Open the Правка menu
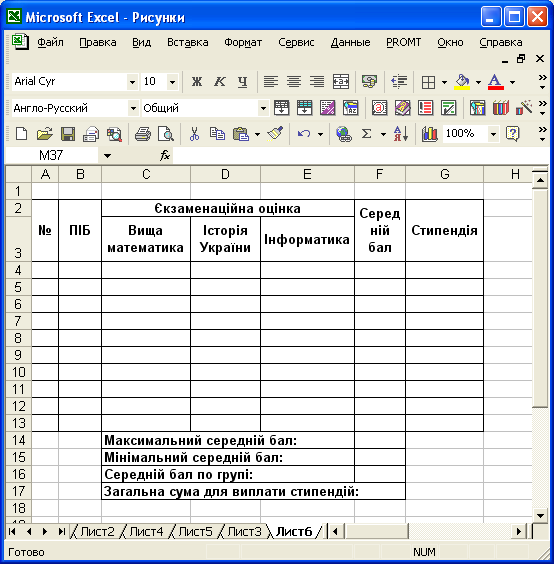Viewport: 554px width, 564px height. tap(98, 42)
